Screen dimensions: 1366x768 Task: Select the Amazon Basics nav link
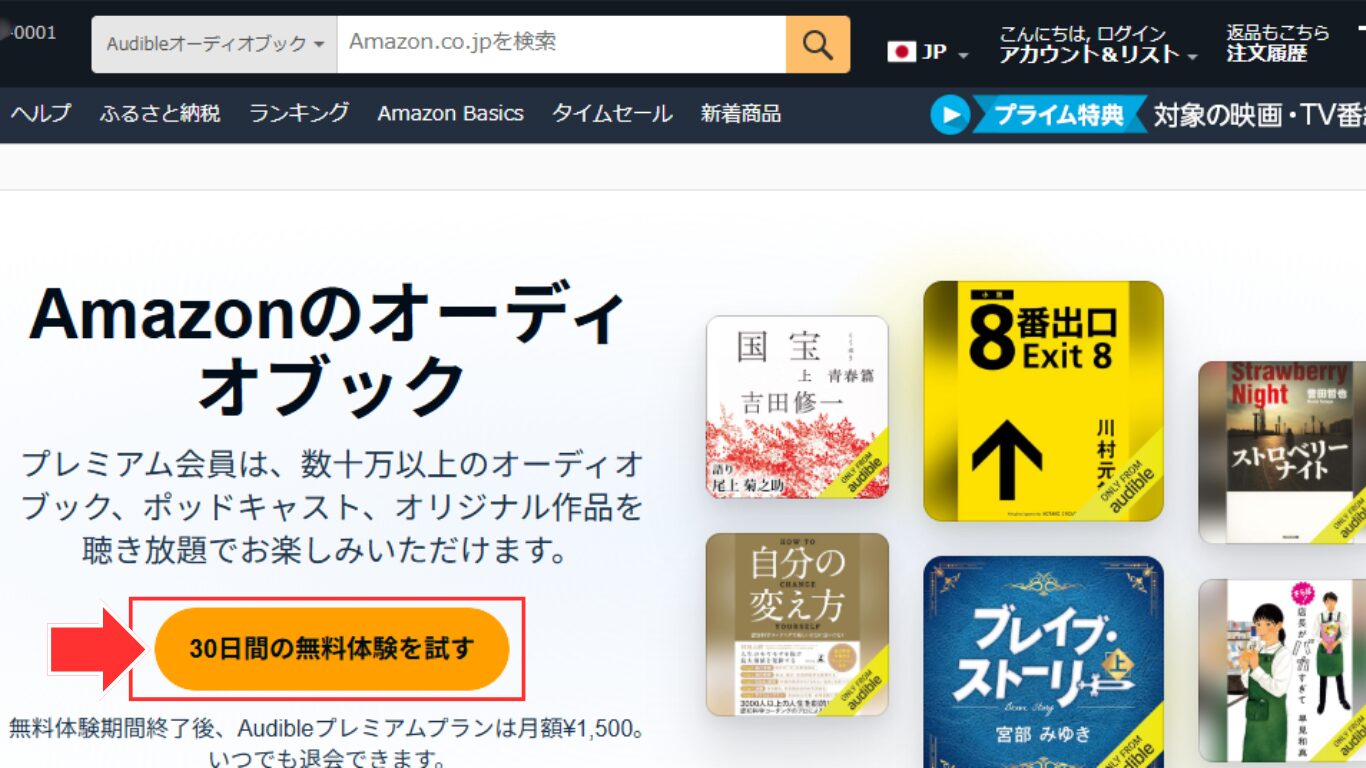(450, 114)
